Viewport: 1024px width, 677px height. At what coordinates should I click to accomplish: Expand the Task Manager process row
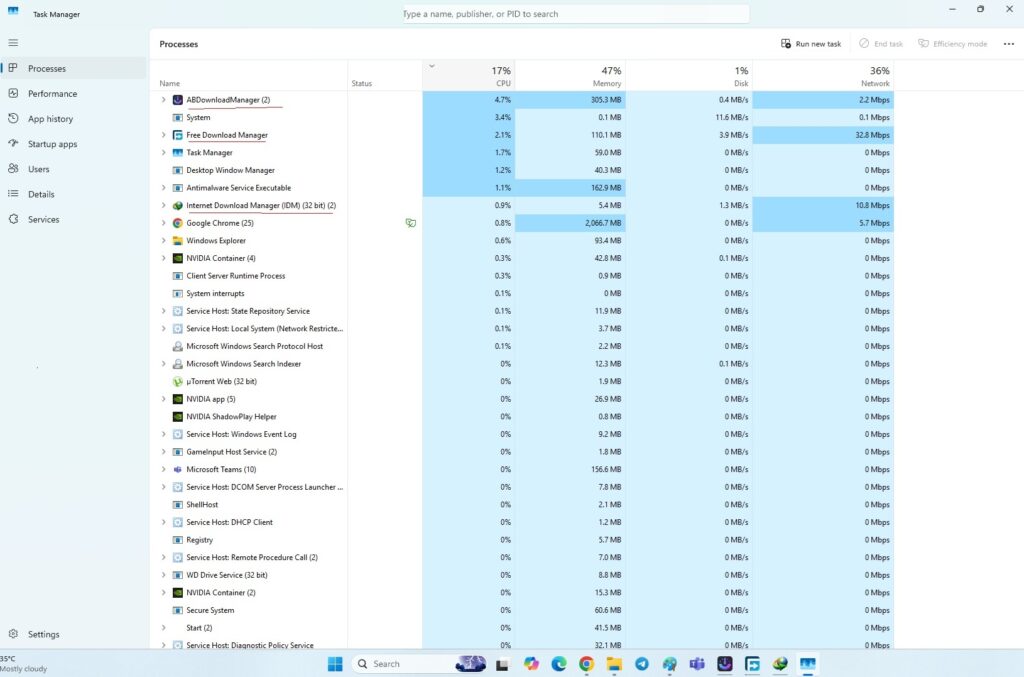(163, 153)
